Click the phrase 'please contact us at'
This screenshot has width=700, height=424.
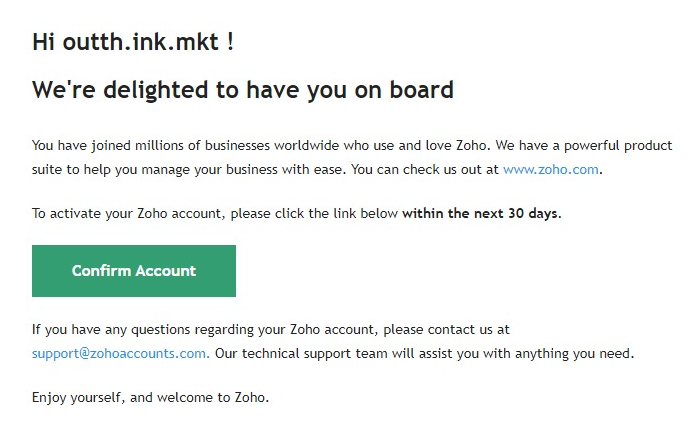446,329
